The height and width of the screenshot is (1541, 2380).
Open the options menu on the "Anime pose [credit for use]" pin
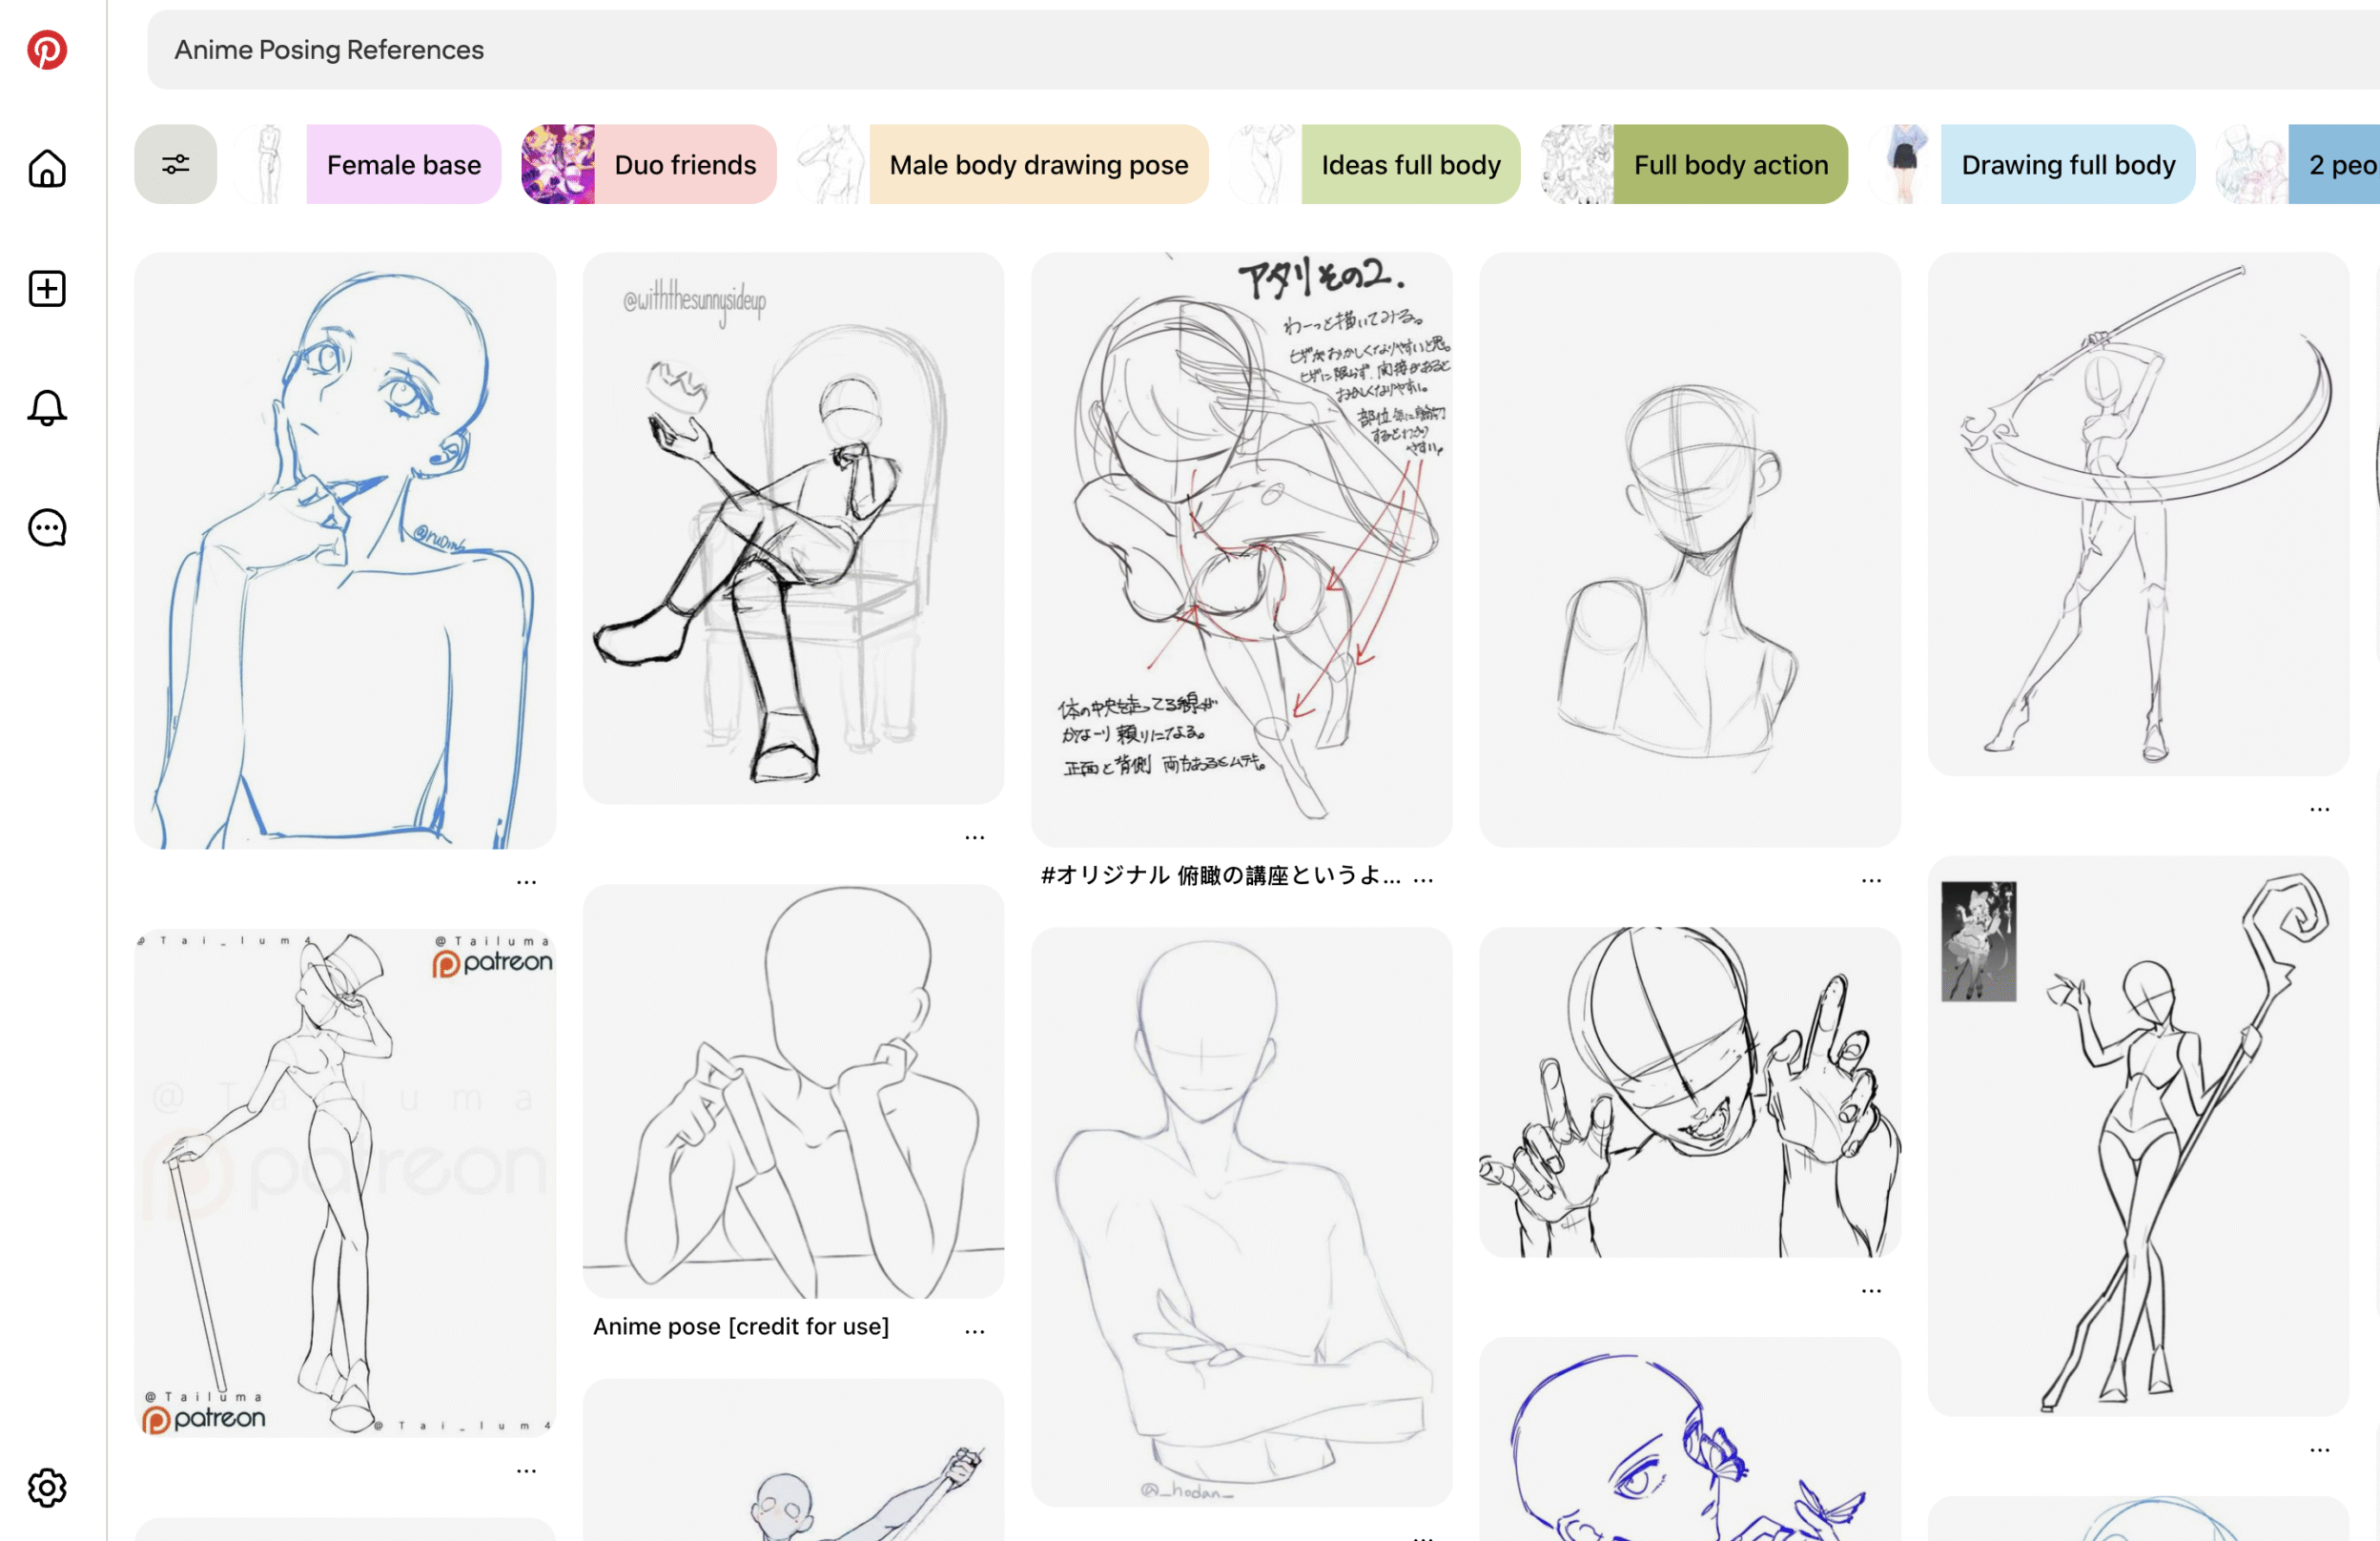point(975,1329)
